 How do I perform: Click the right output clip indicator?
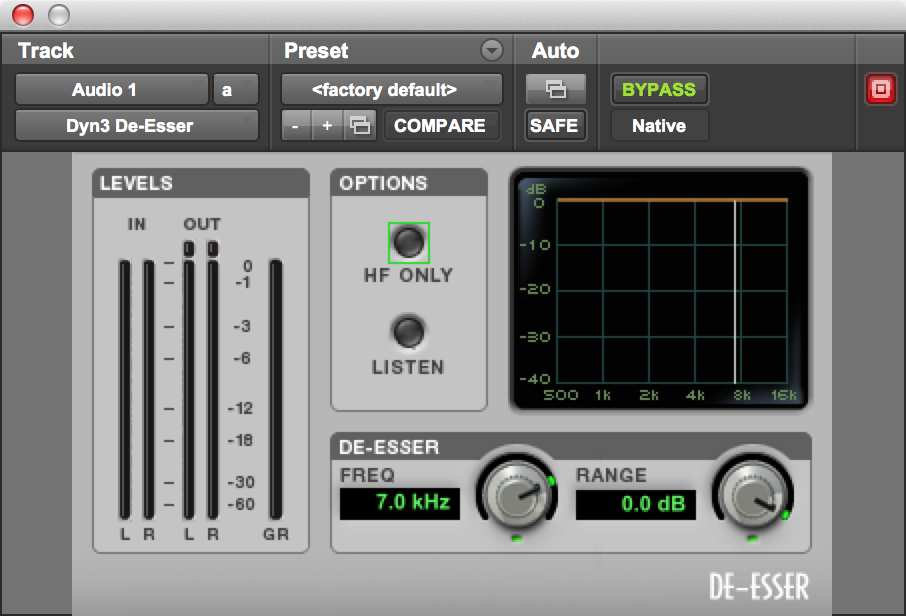(213, 248)
